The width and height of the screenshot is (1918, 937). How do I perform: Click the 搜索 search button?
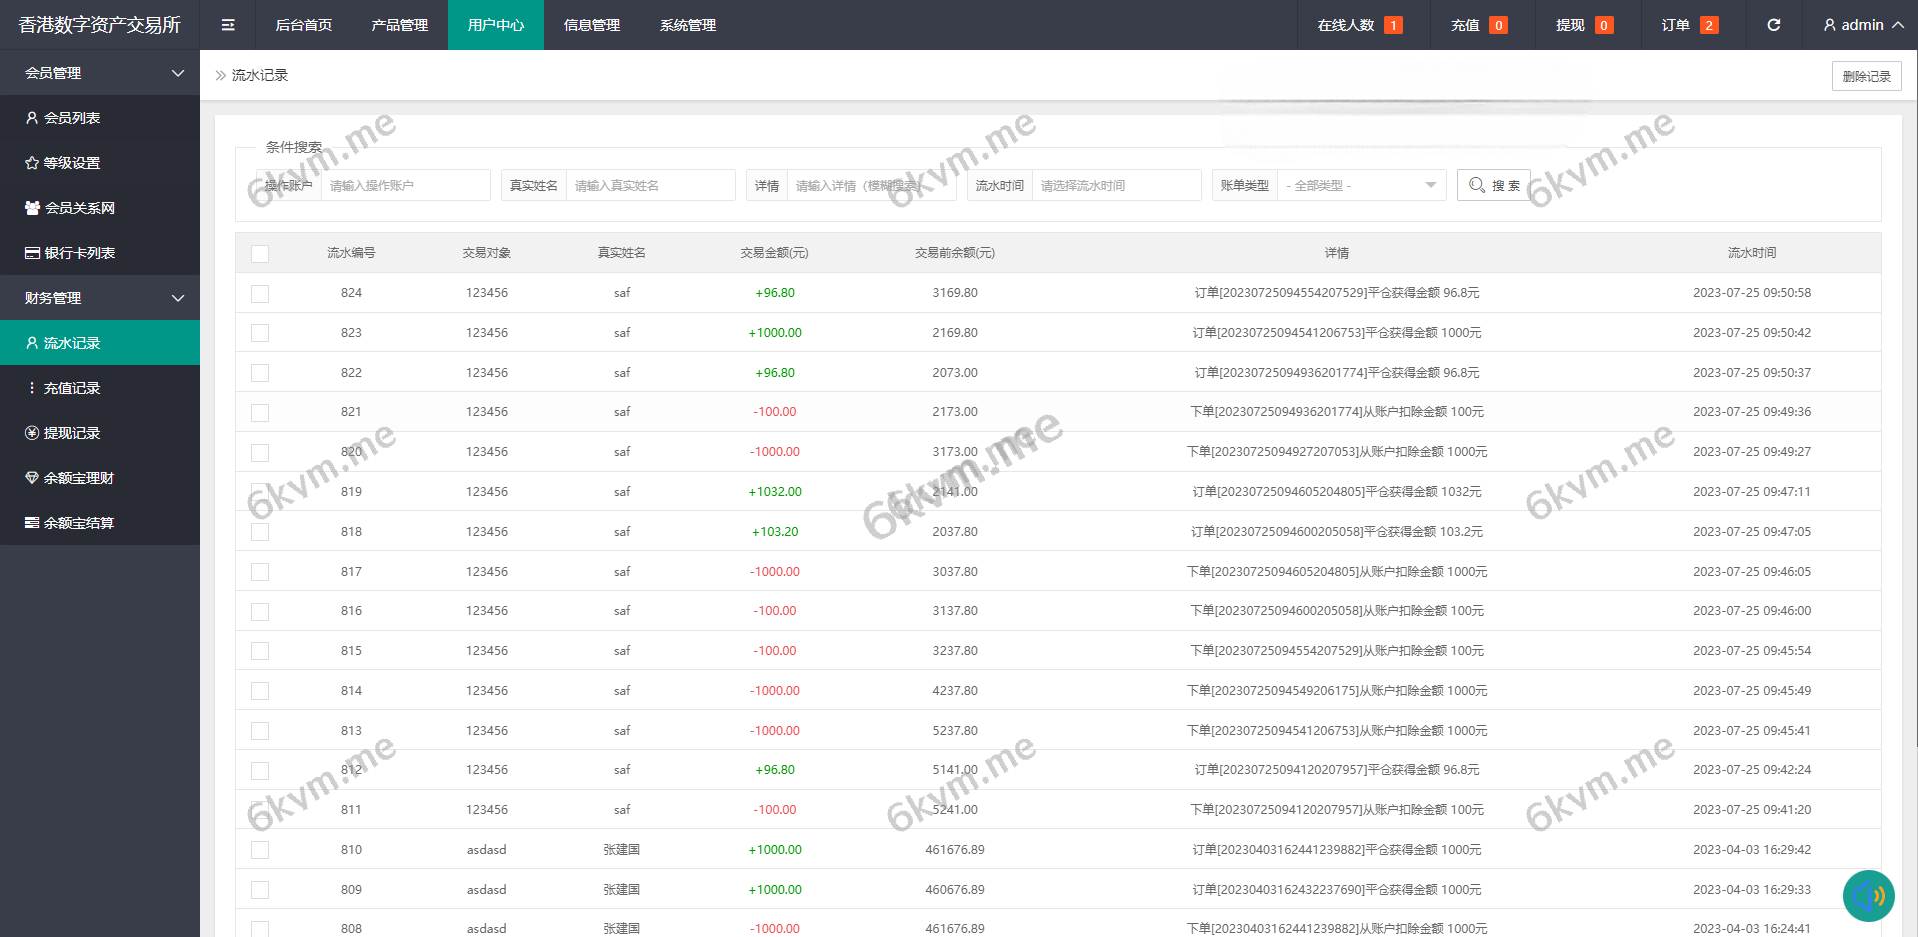1494,186
